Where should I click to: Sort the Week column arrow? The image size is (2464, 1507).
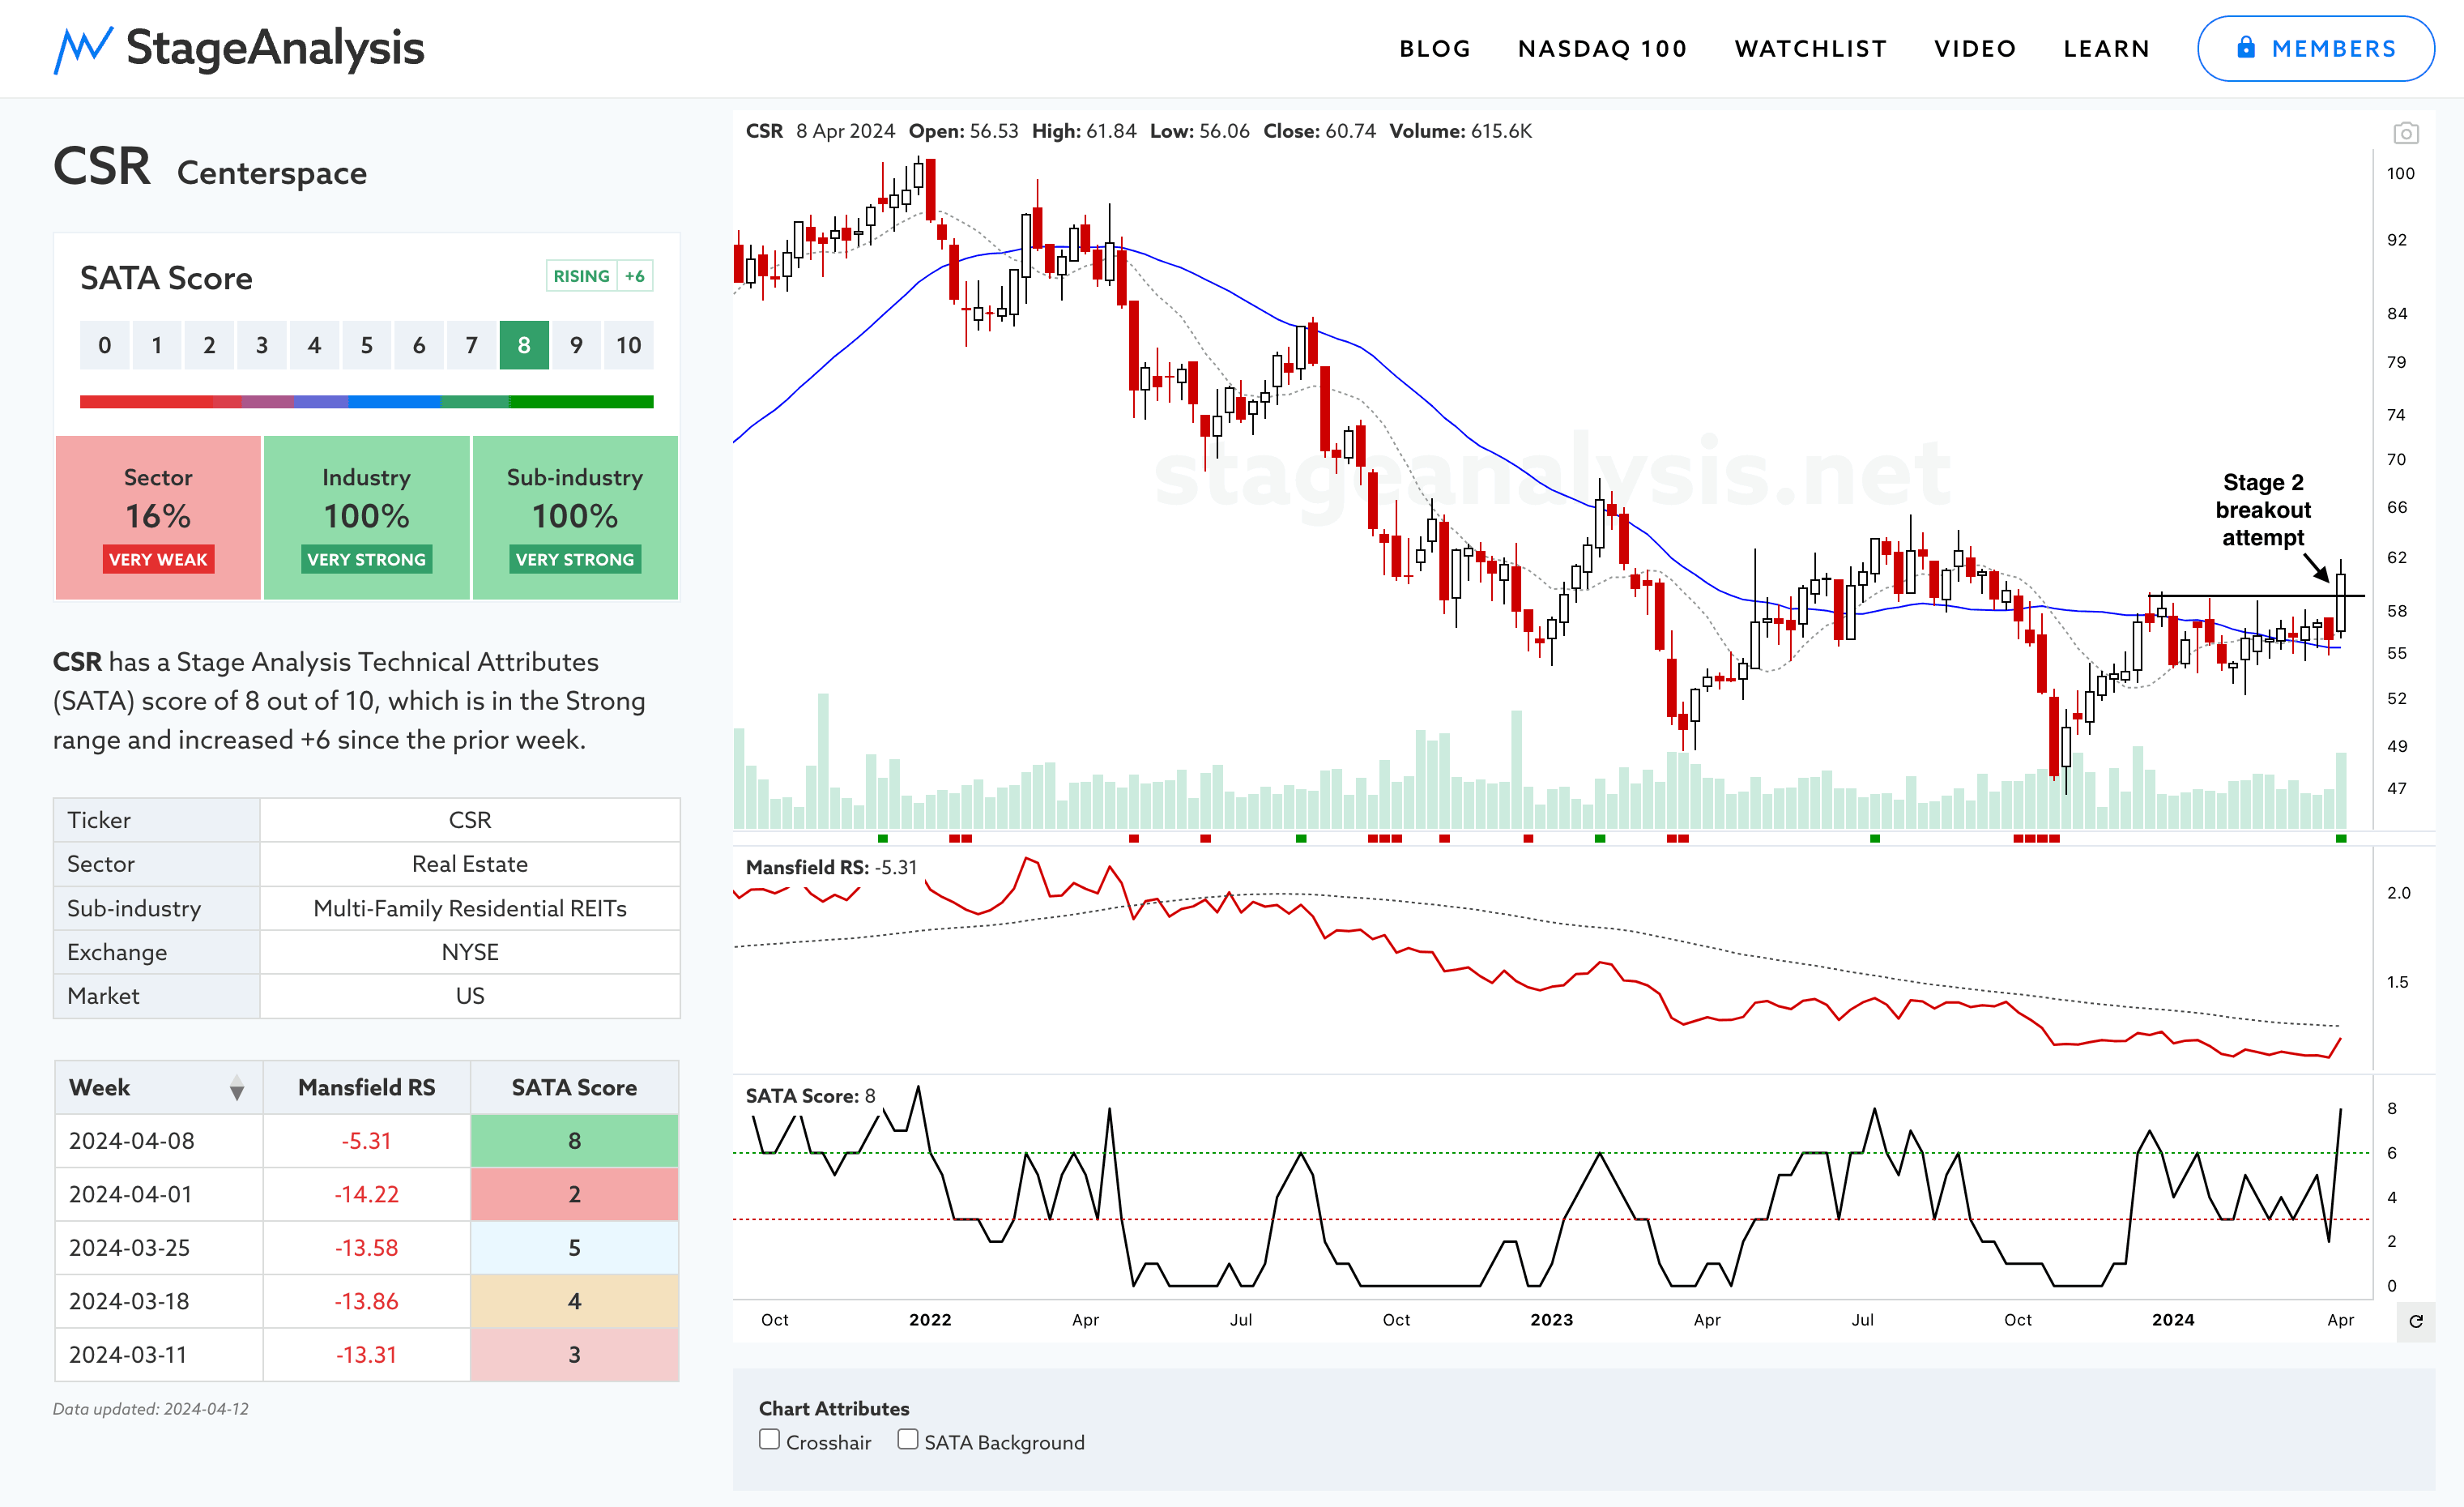pos(236,1088)
